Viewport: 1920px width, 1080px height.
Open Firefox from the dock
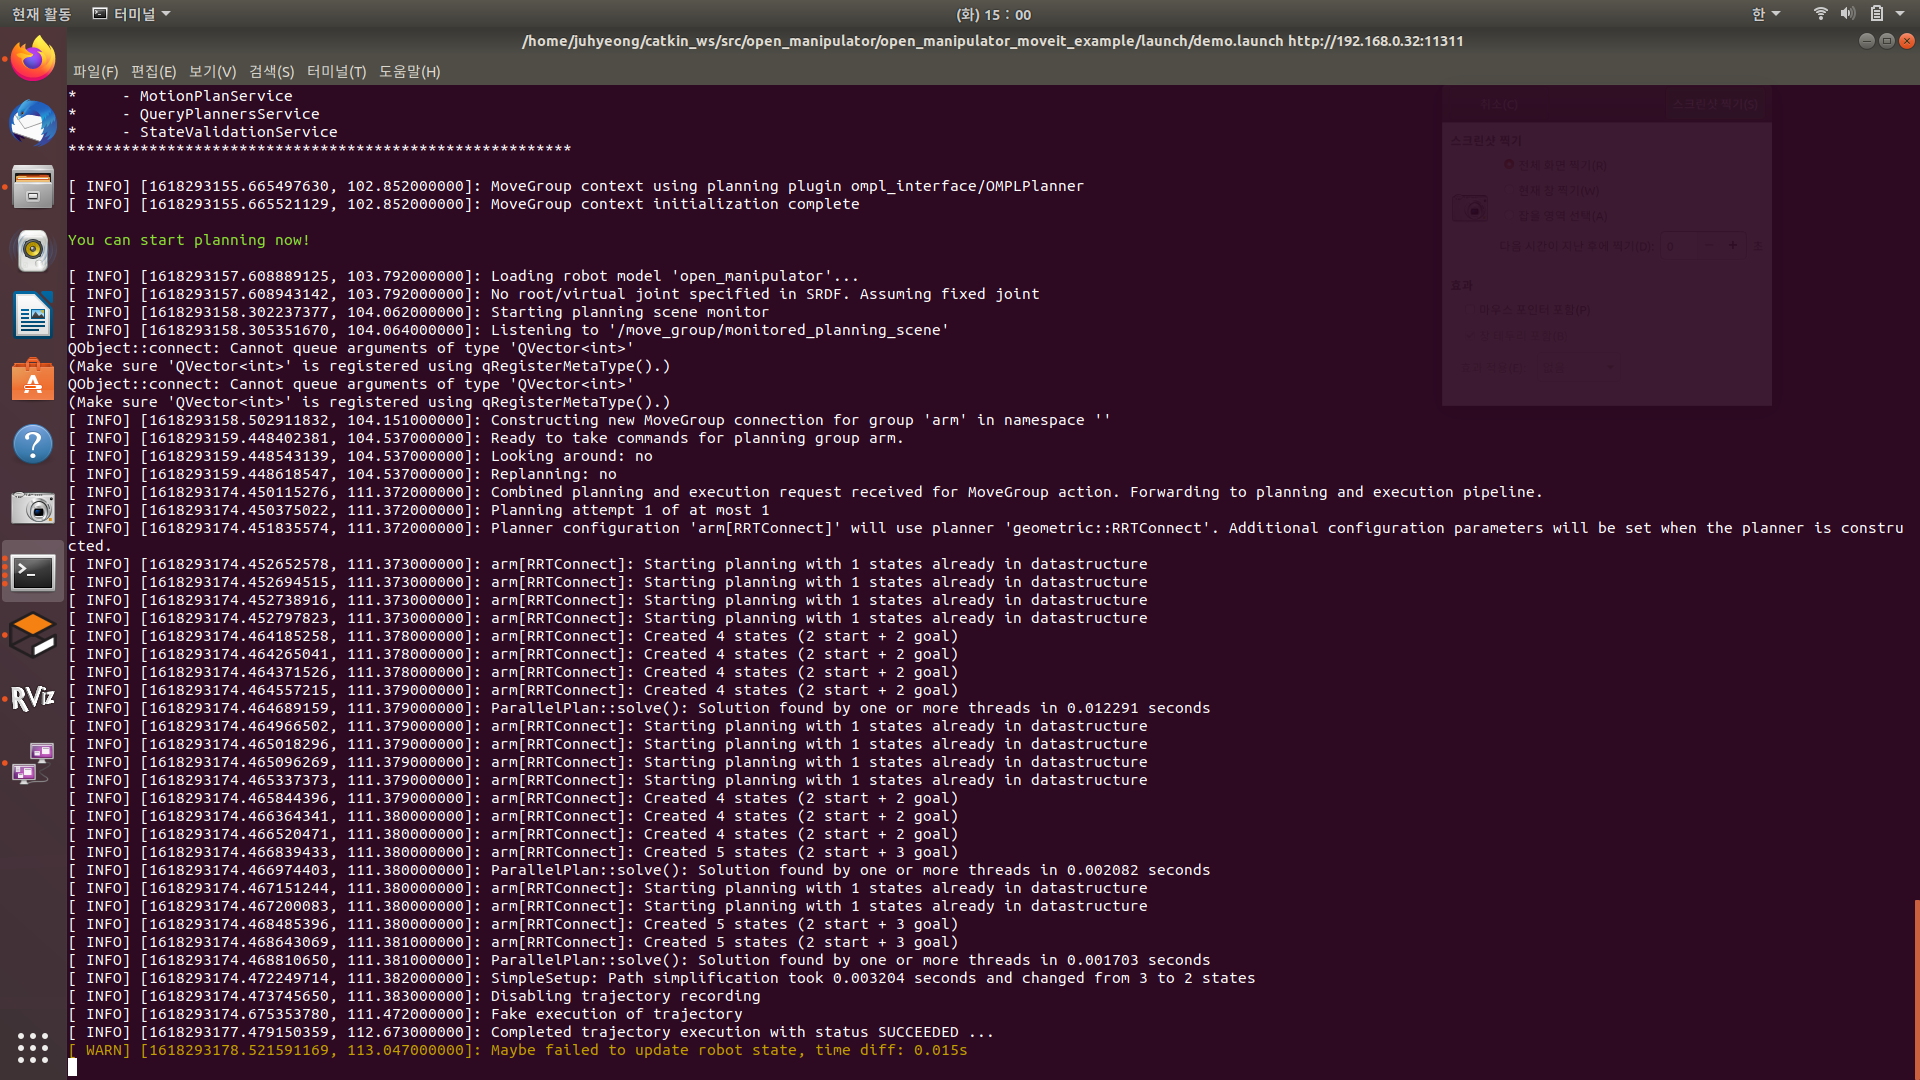coord(33,59)
